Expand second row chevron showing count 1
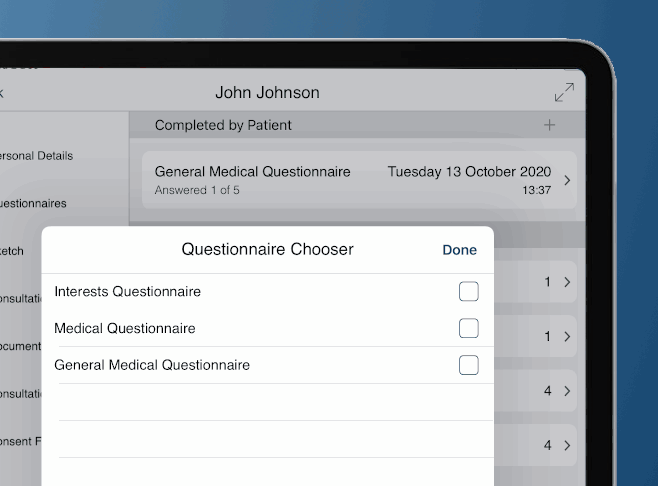 [x=567, y=337]
